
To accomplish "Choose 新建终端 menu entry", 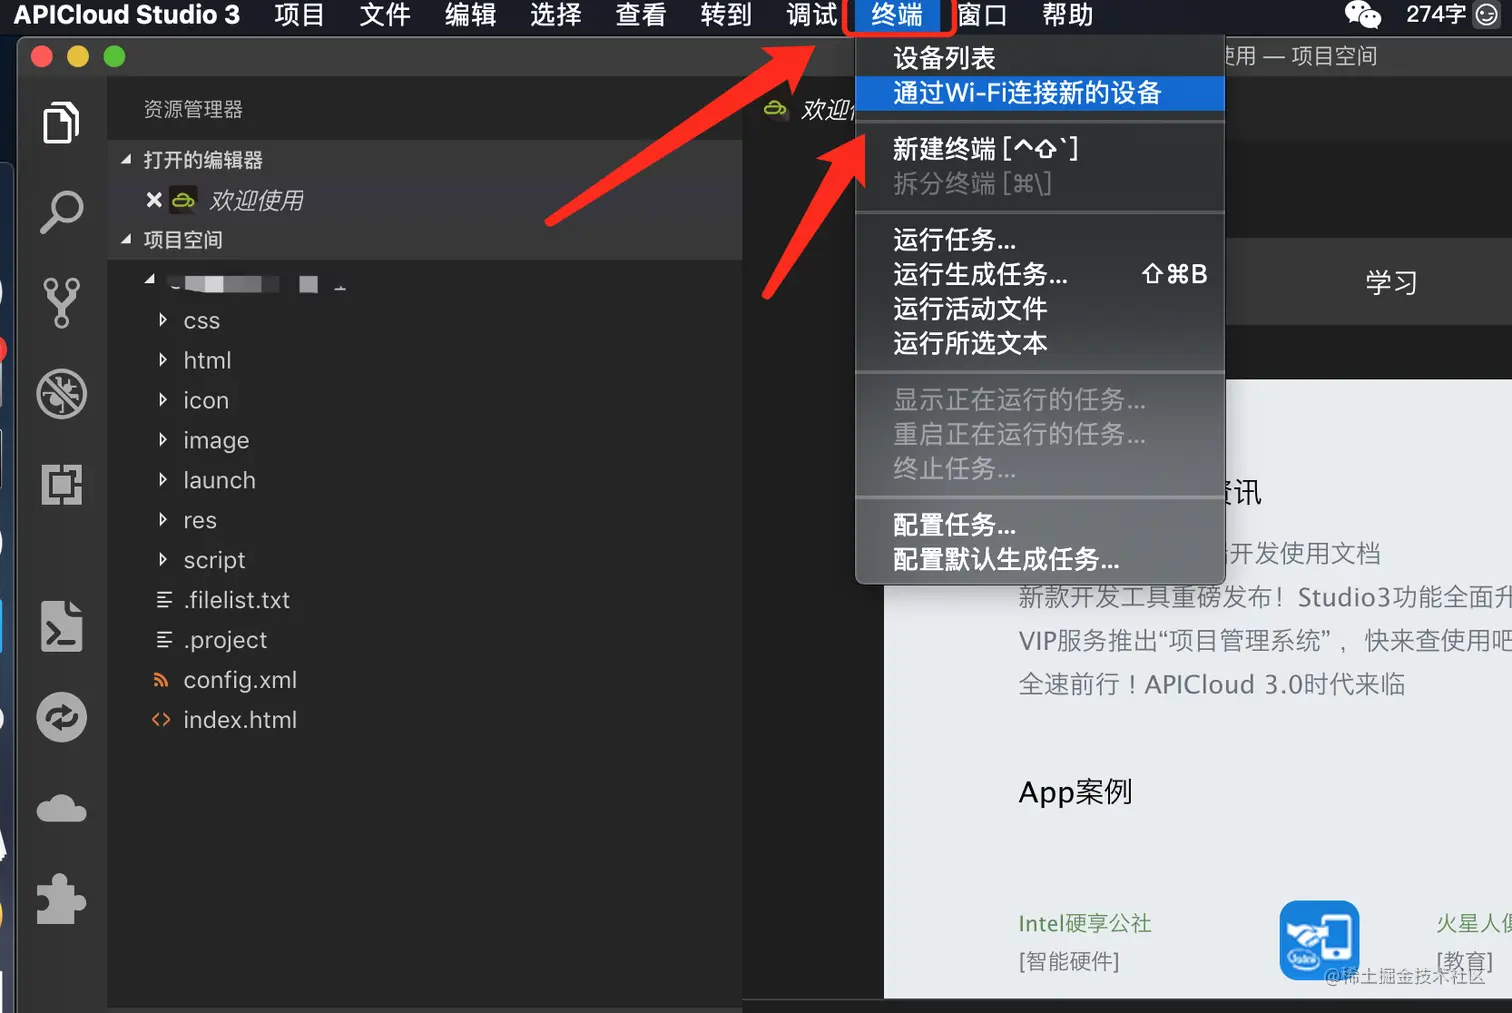I will (1040, 149).
